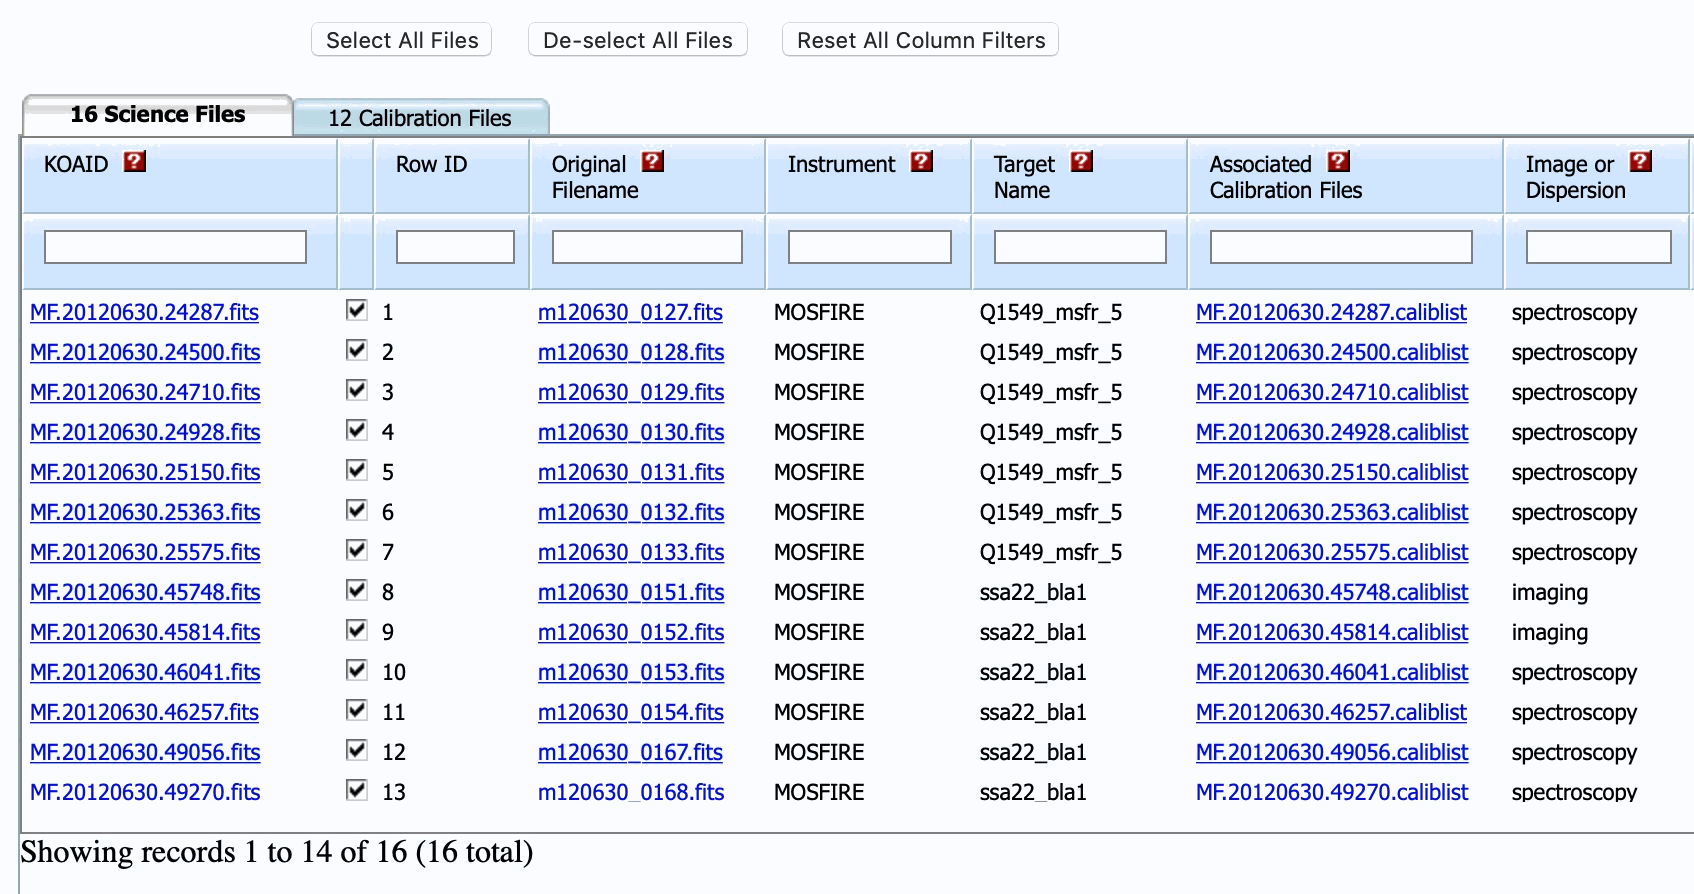Viewport: 1694px width, 894px height.
Task: Switch to 12 Calibration Files tab
Action: click(420, 118)
